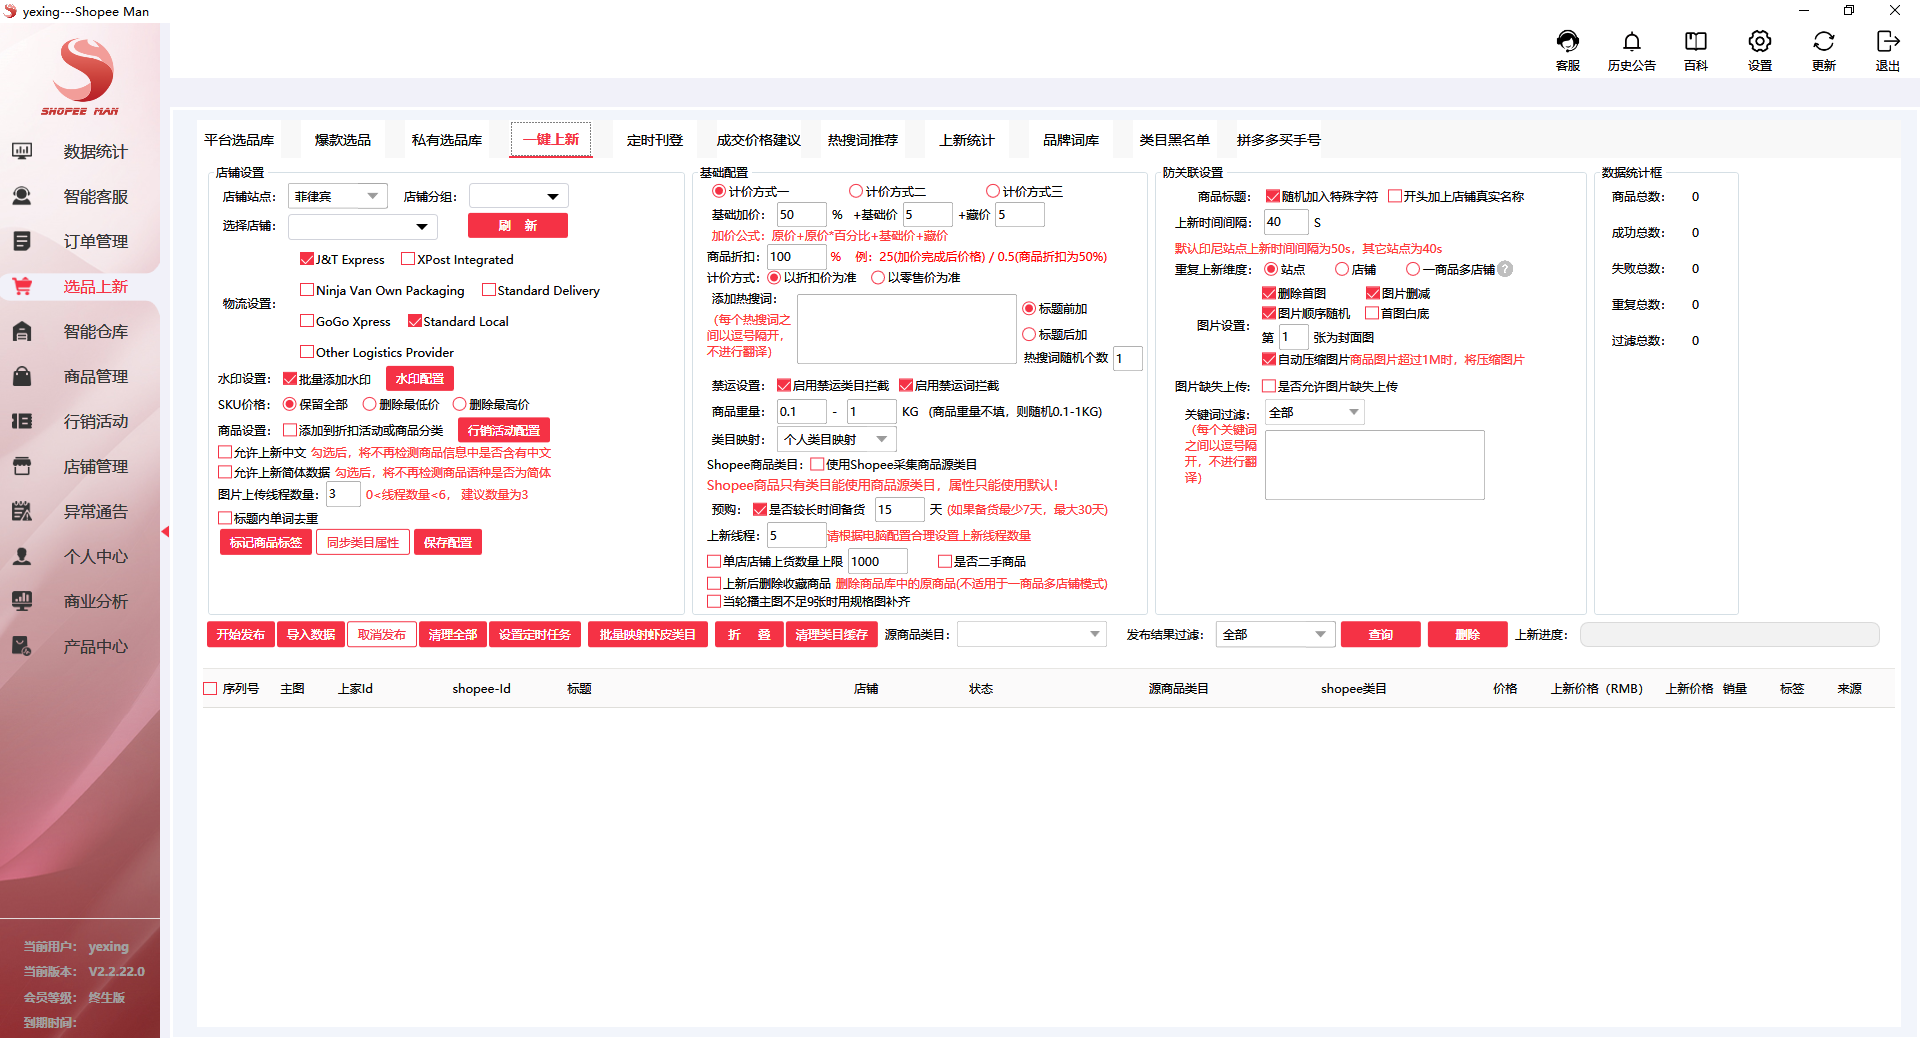Click the 添加热搜词 text area

pos(907,329)
